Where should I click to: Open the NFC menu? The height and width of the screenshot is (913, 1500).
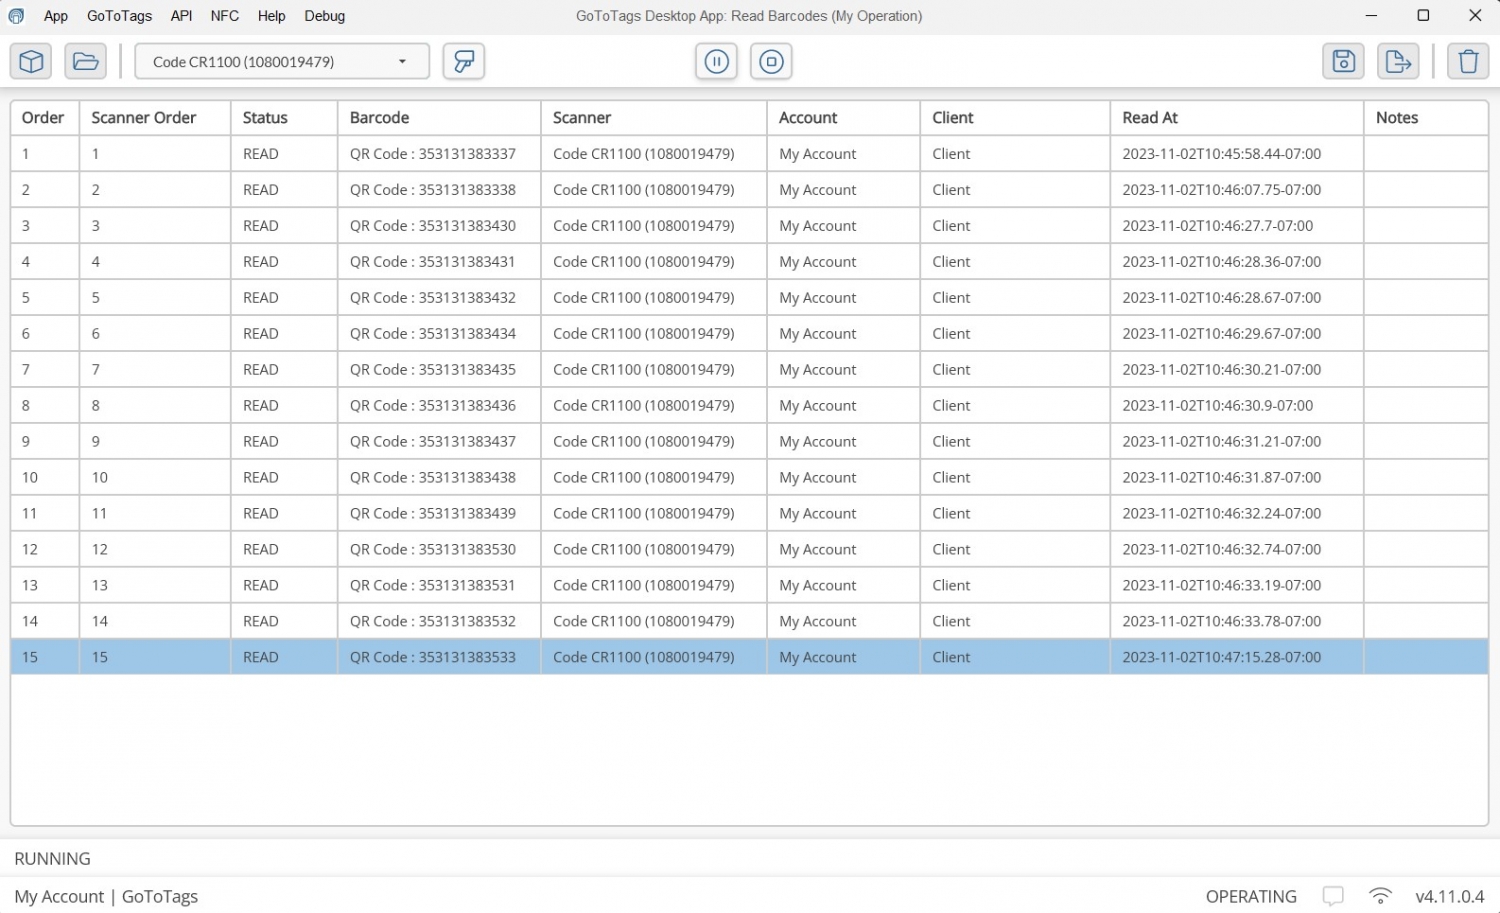click(224, 15)
